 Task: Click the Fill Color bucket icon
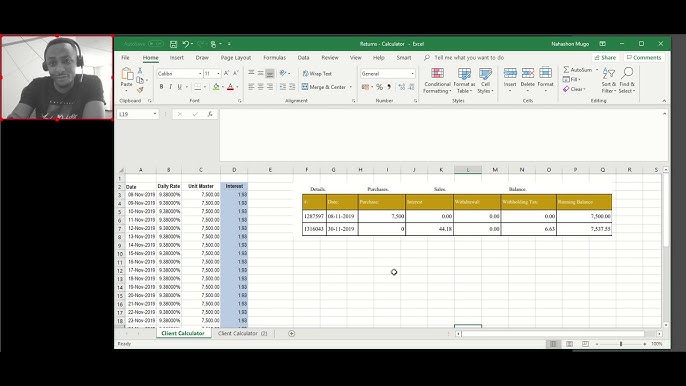(216, 87)
